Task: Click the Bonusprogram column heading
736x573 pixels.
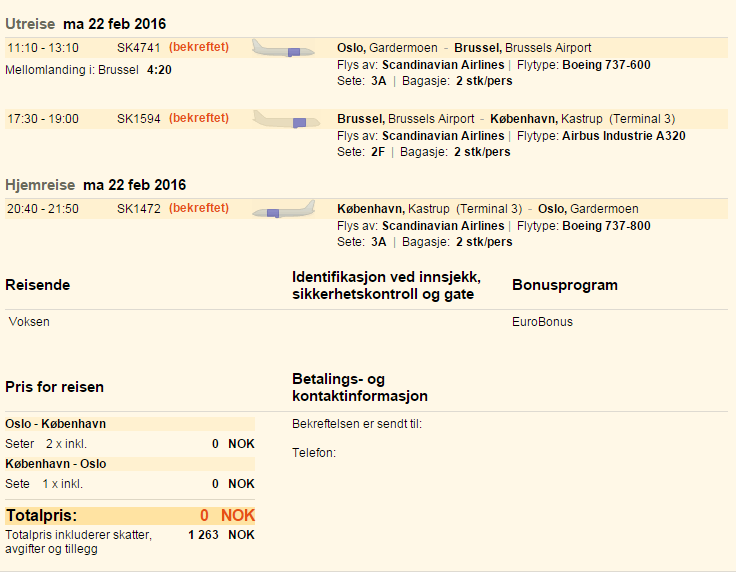Action: [x=564, y=285]
